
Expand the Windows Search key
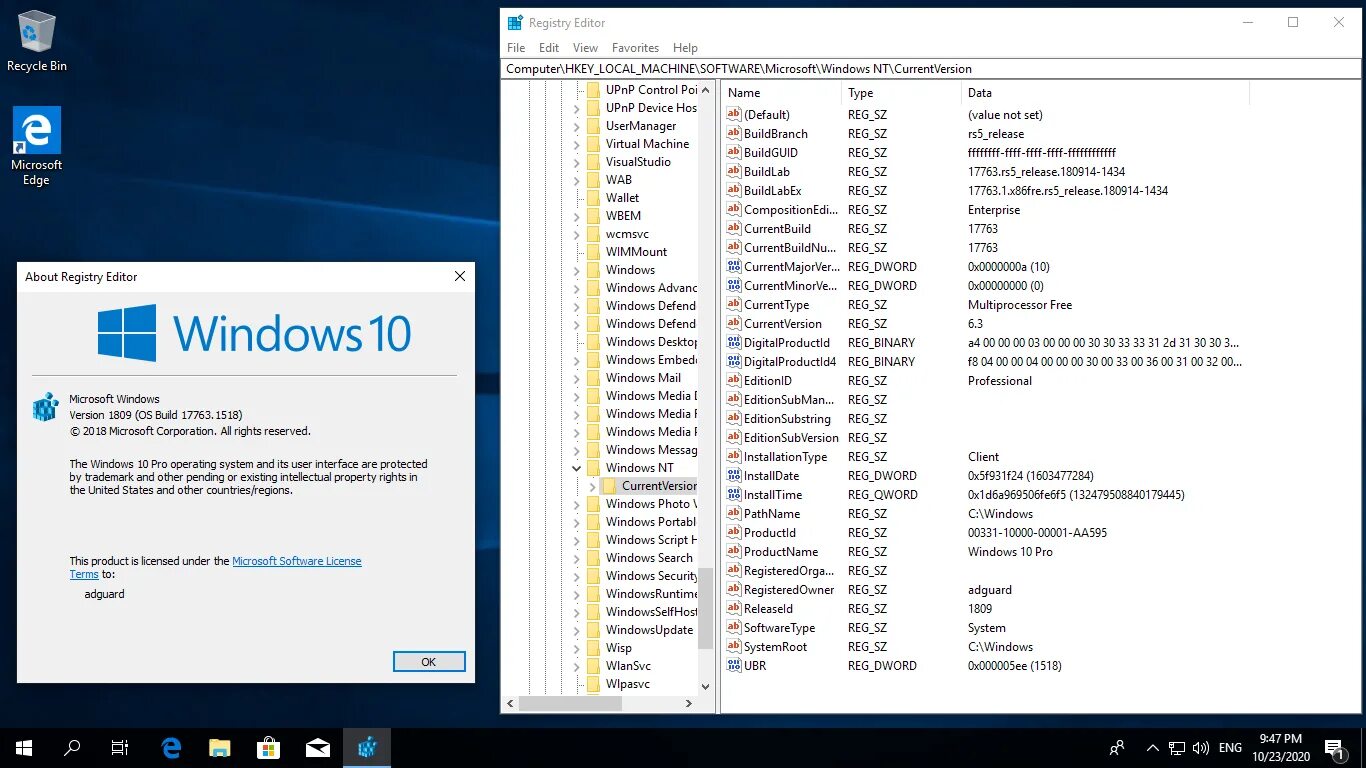(577, 558)
